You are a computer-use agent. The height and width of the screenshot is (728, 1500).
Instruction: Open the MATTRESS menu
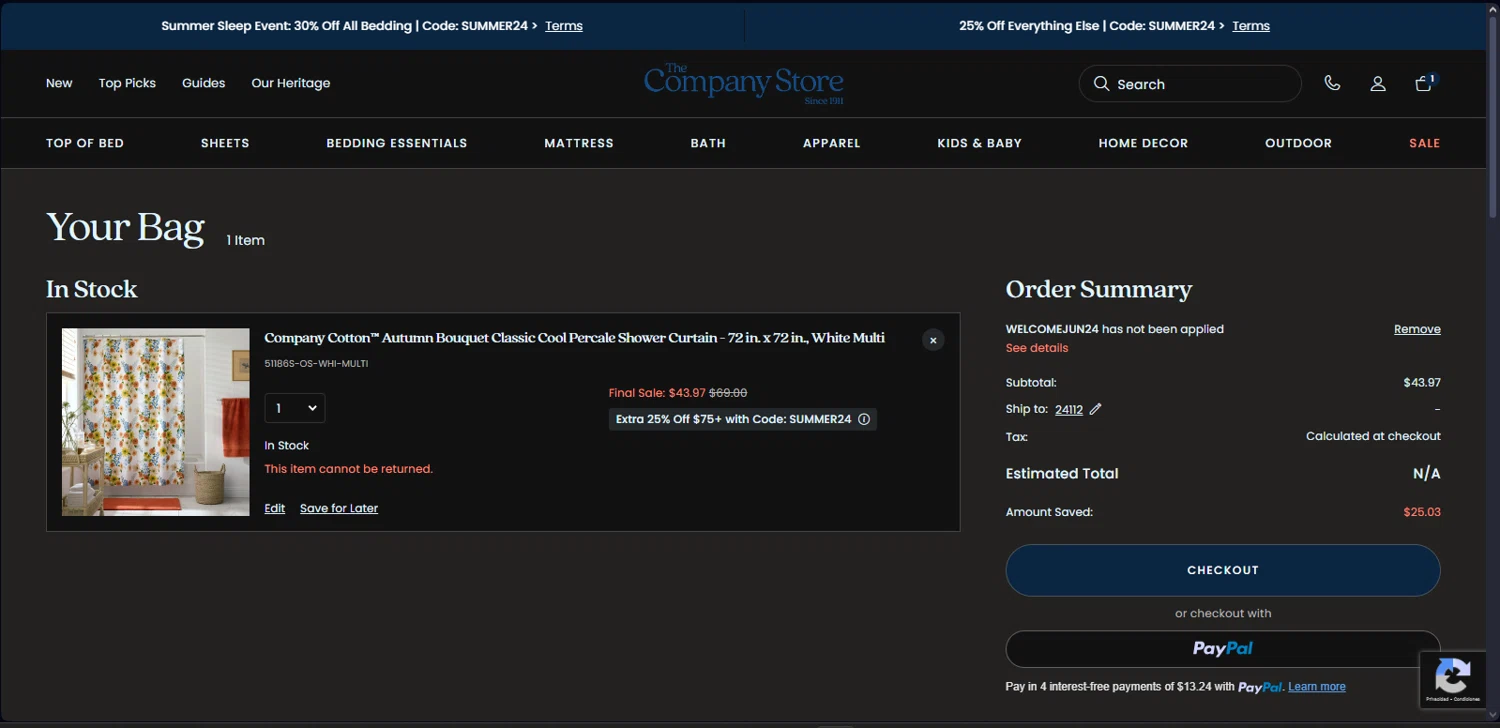point(579,143)
